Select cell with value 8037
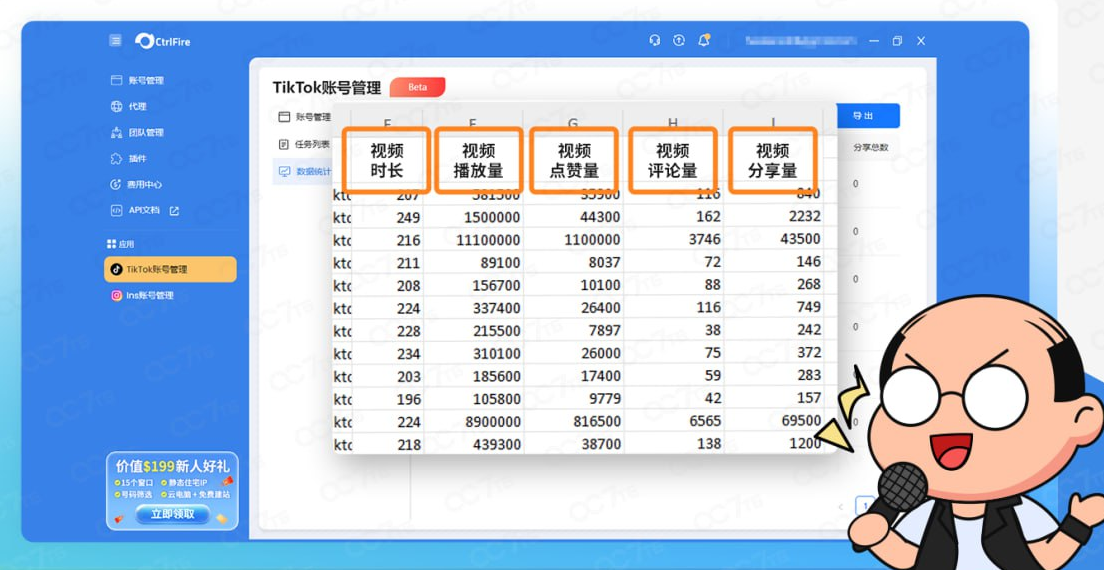This screenshot has height=570, width=1104. pos(573,262)
